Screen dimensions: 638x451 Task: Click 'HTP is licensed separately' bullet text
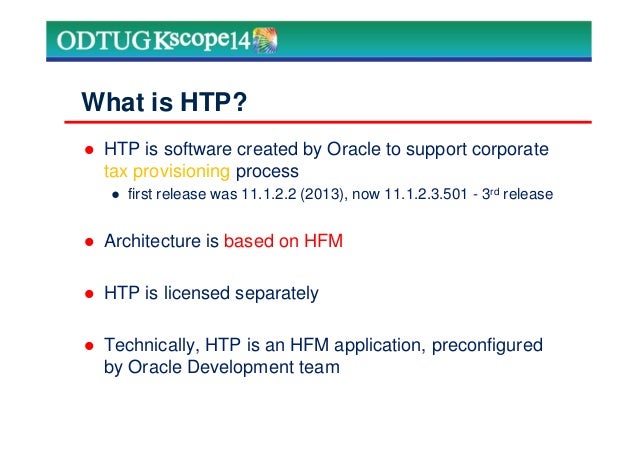click(211, 293)
